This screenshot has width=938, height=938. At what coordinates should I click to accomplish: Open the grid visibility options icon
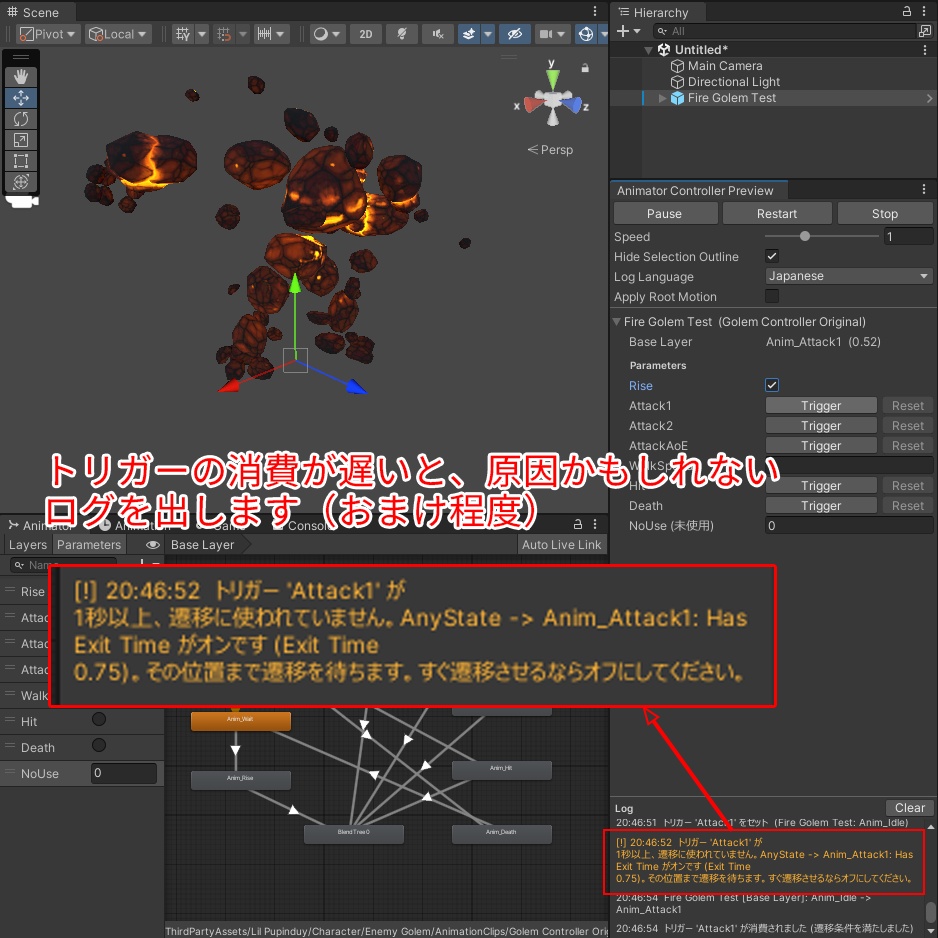(x=183, y=34)
